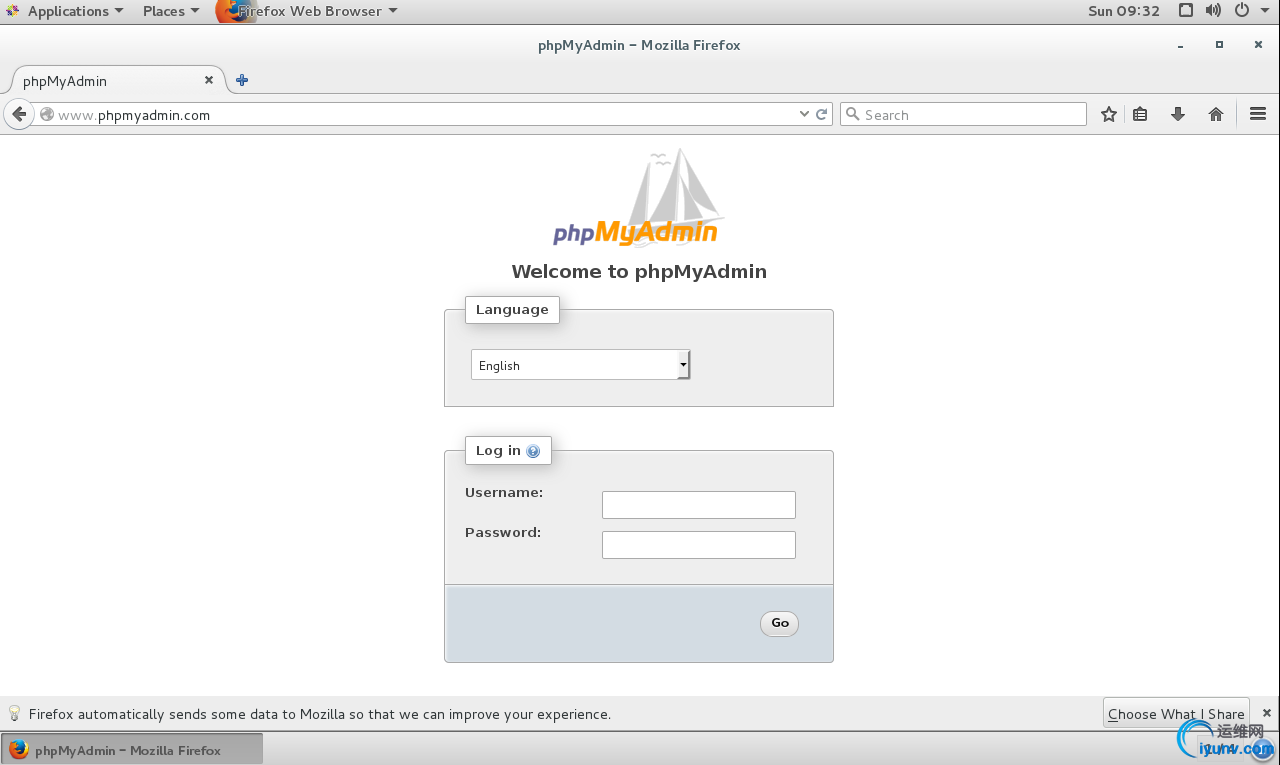Click the bookmark star icon
Image resolution: width=1280 pixels, height=765 pixels.
pos(1109,114)
